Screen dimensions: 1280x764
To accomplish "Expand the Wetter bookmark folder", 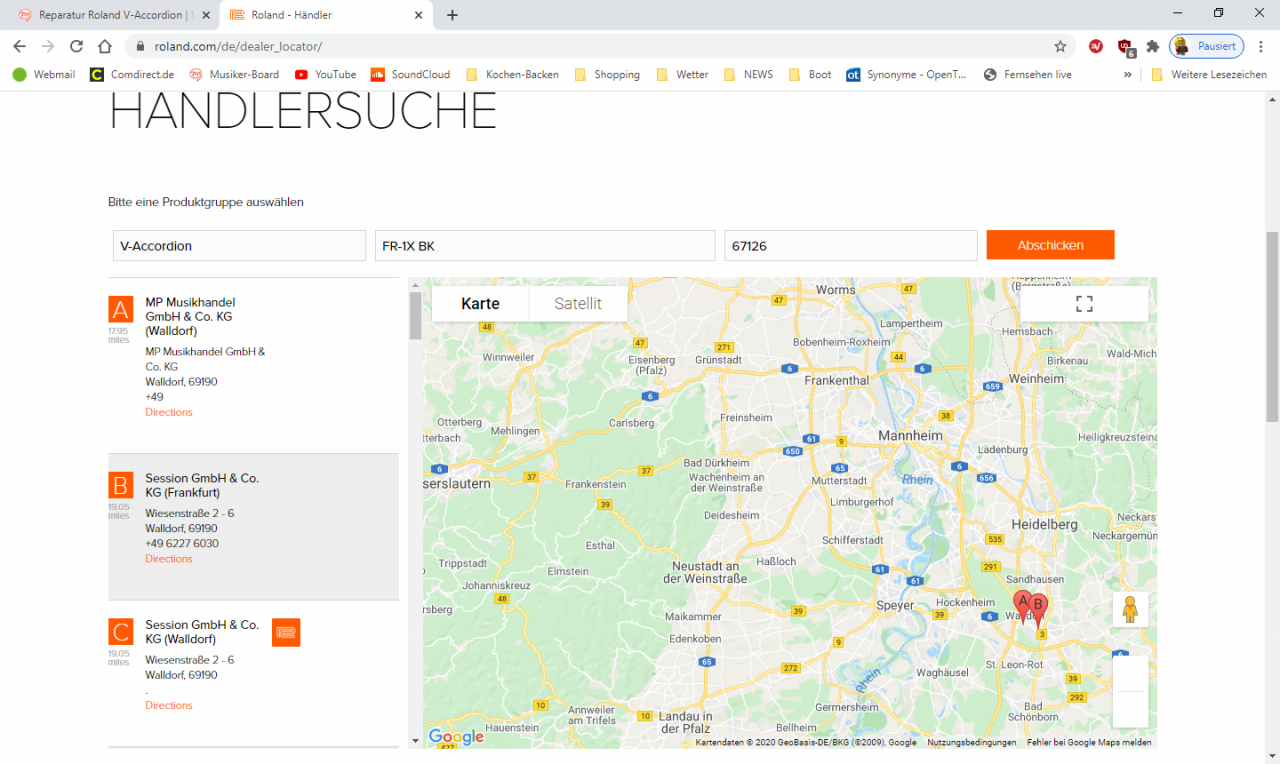I will coord(682,74).
